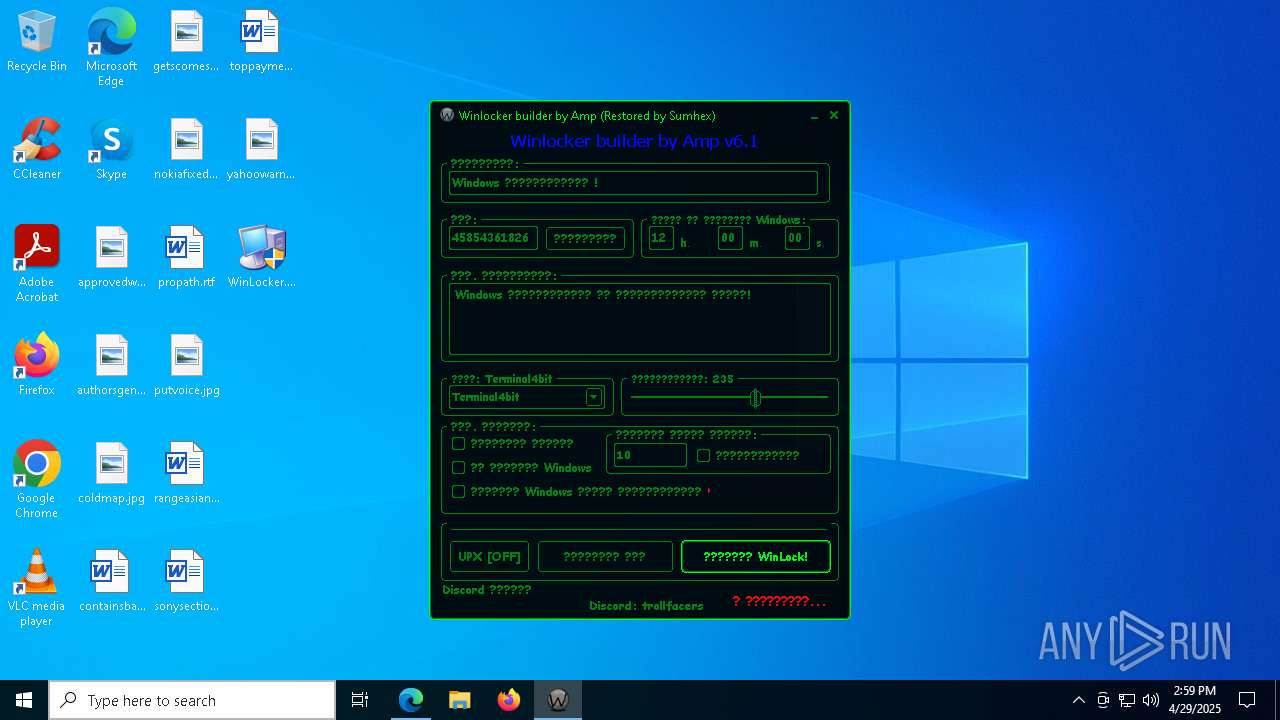
Task: Select the yahoowarn image file icon
Action: click(261, 149)
